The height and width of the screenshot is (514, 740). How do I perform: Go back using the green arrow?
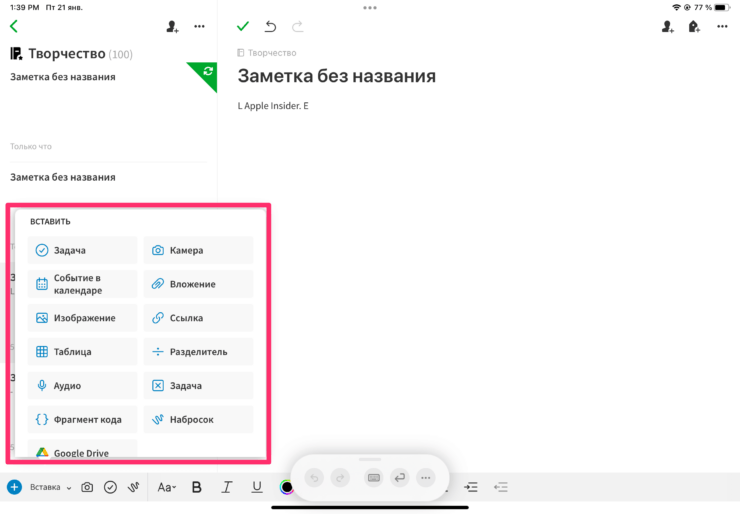point(13,27)
